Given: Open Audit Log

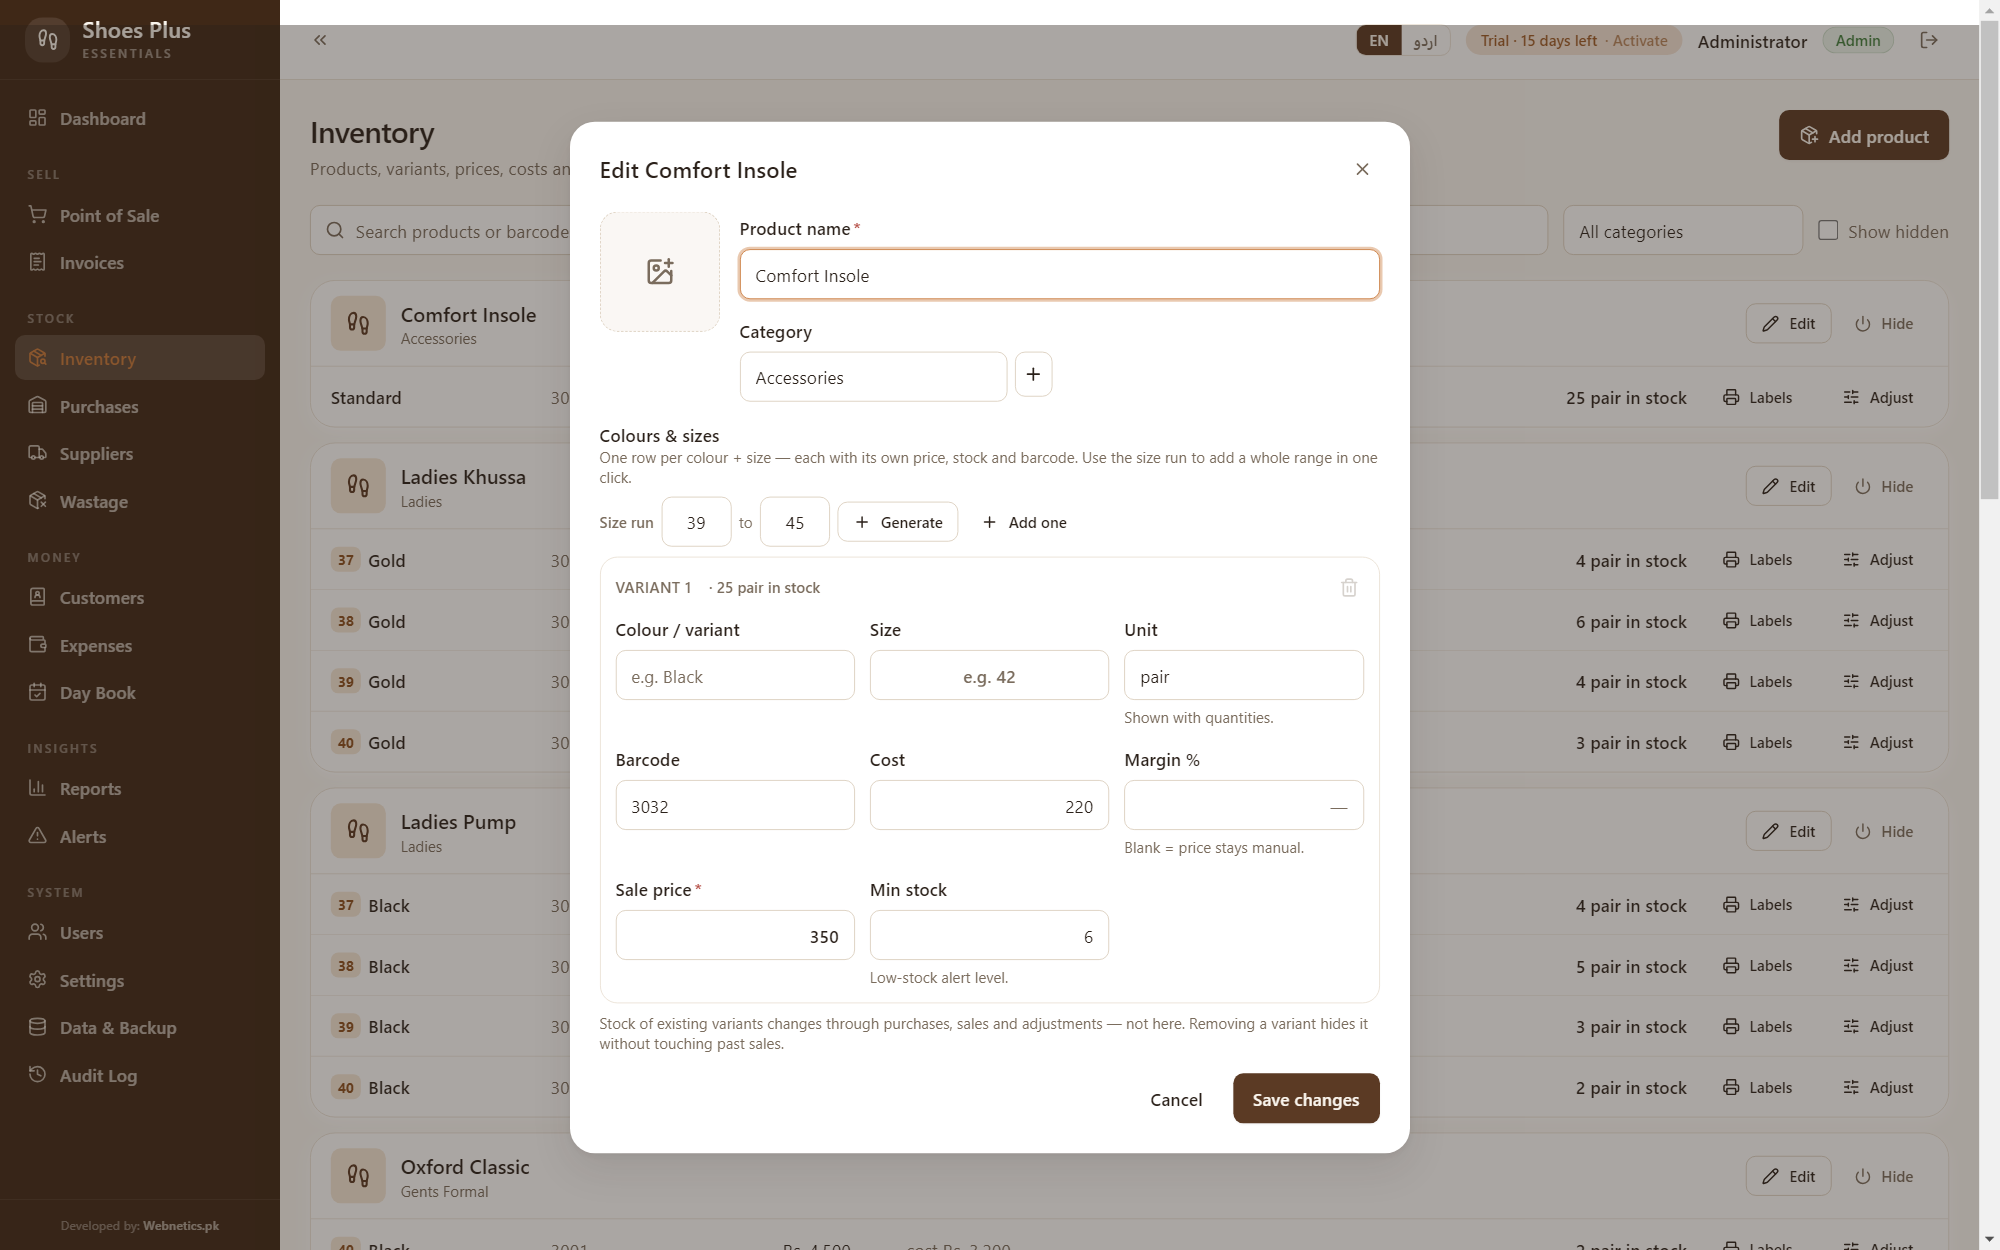Looking at the screenshot, I should (x=140, y=1075).
